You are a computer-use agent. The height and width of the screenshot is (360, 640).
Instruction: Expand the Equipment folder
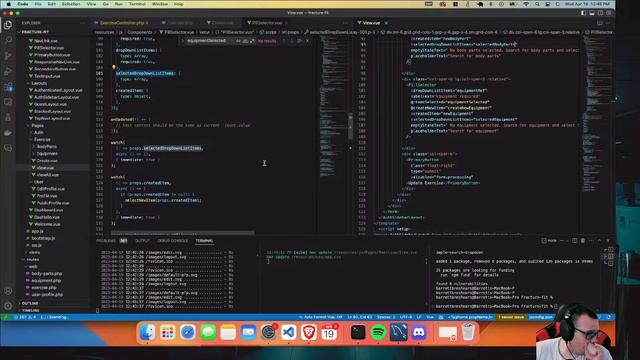pos(47,154)
